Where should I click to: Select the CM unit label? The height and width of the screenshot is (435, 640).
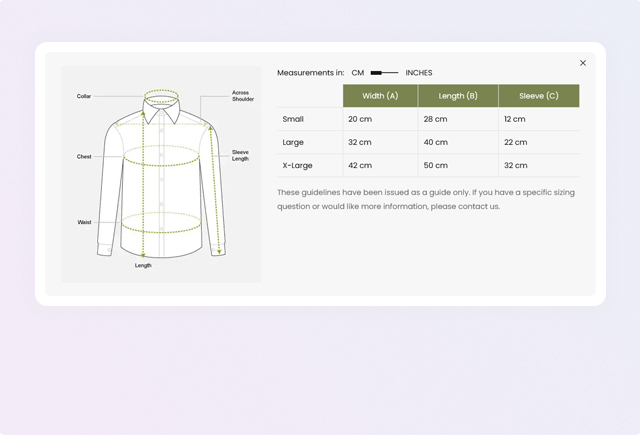pyautogui.click(x=357, y=73)
